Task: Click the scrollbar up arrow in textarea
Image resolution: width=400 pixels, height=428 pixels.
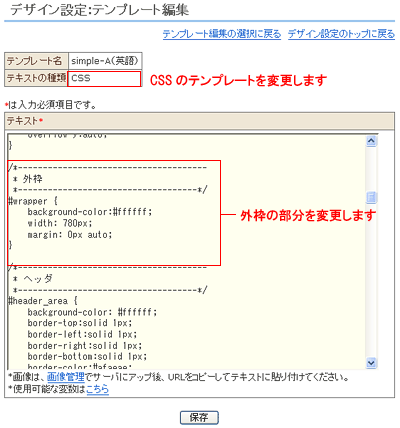Action: click(x=371, y=141)
